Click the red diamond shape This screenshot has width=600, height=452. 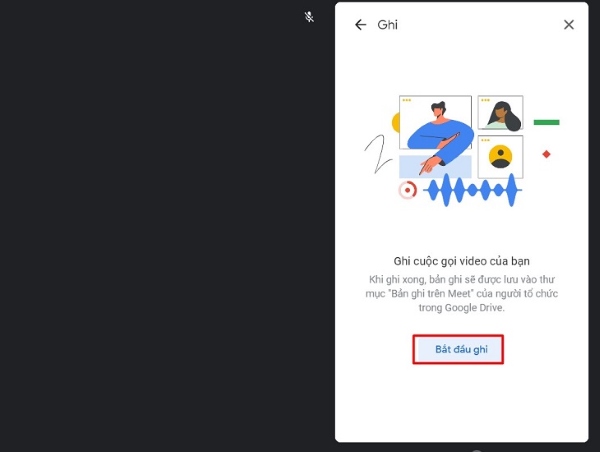click(546, 154)
